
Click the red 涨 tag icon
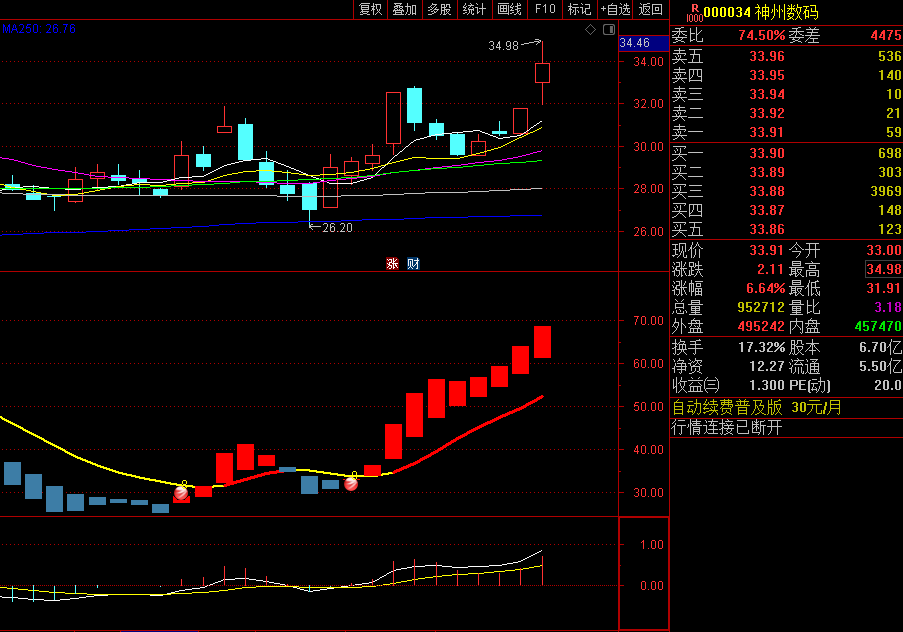tap(392, 264)
